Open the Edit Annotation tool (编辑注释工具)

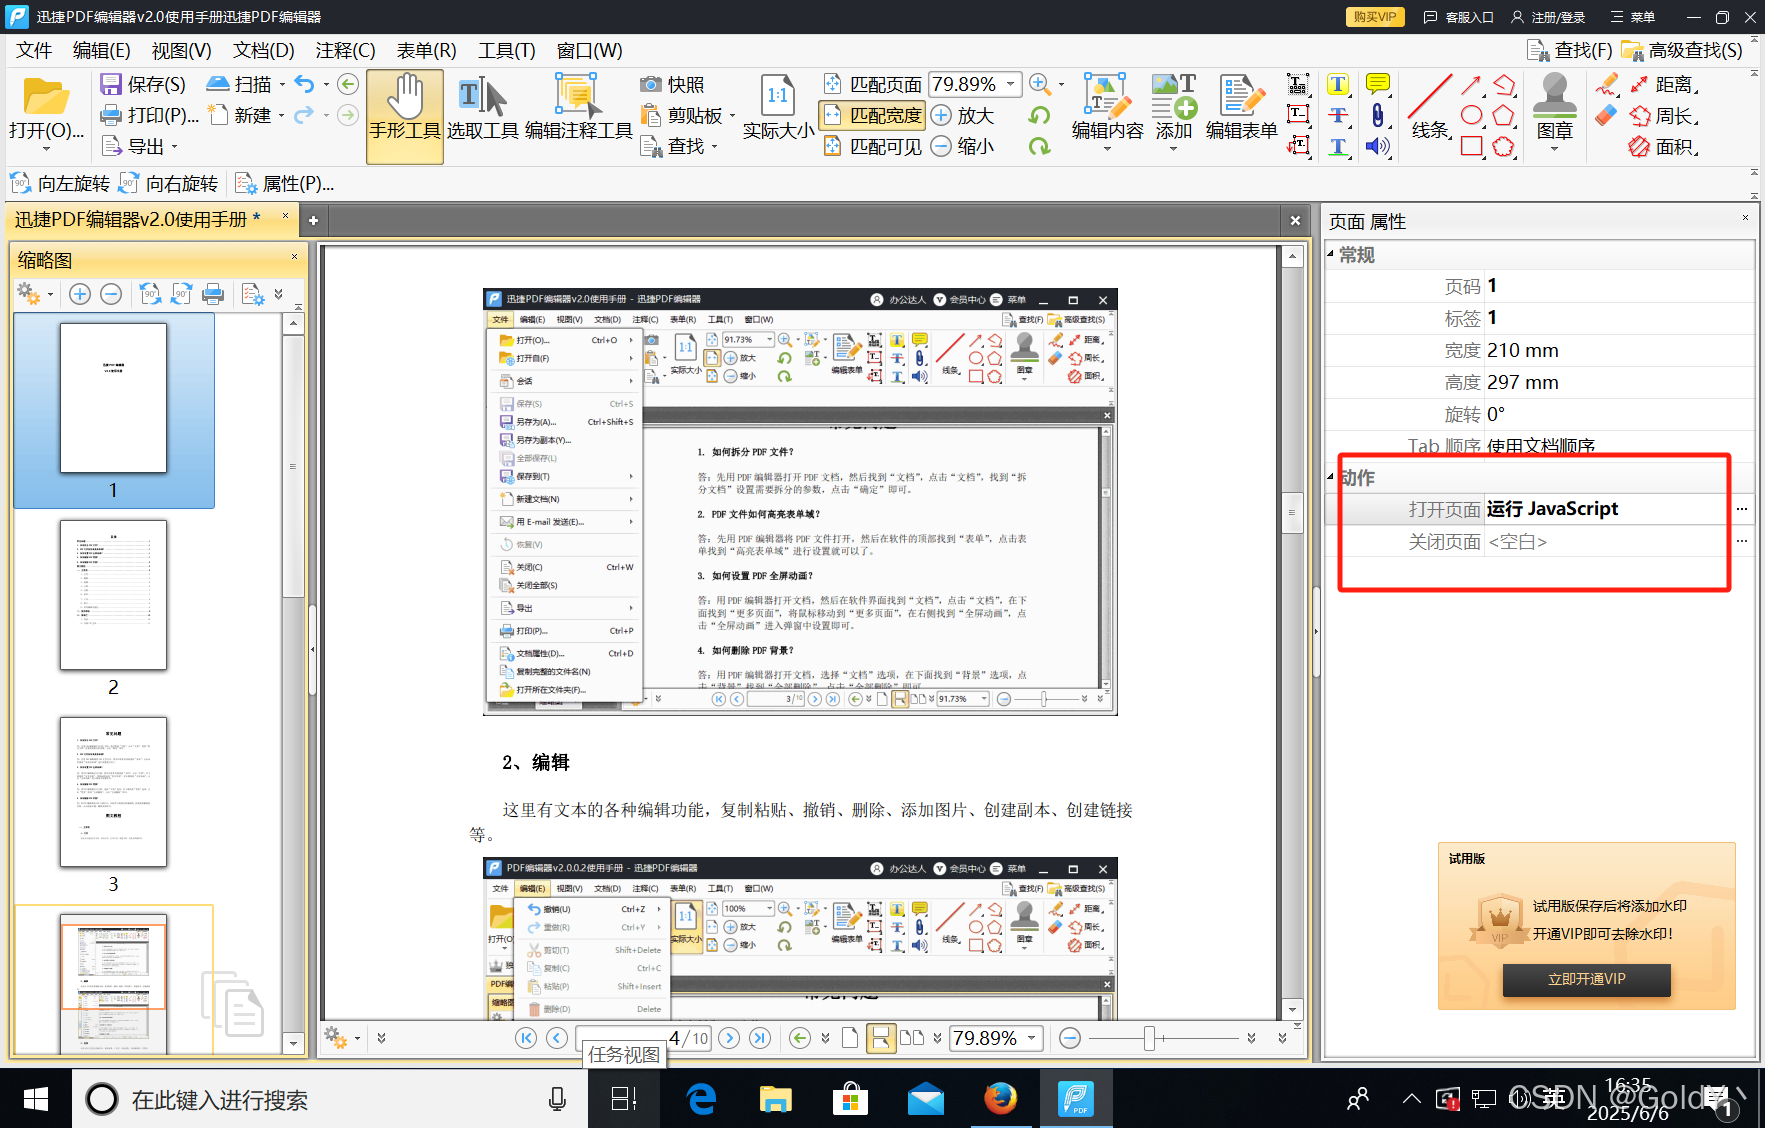tap(578, 107)
